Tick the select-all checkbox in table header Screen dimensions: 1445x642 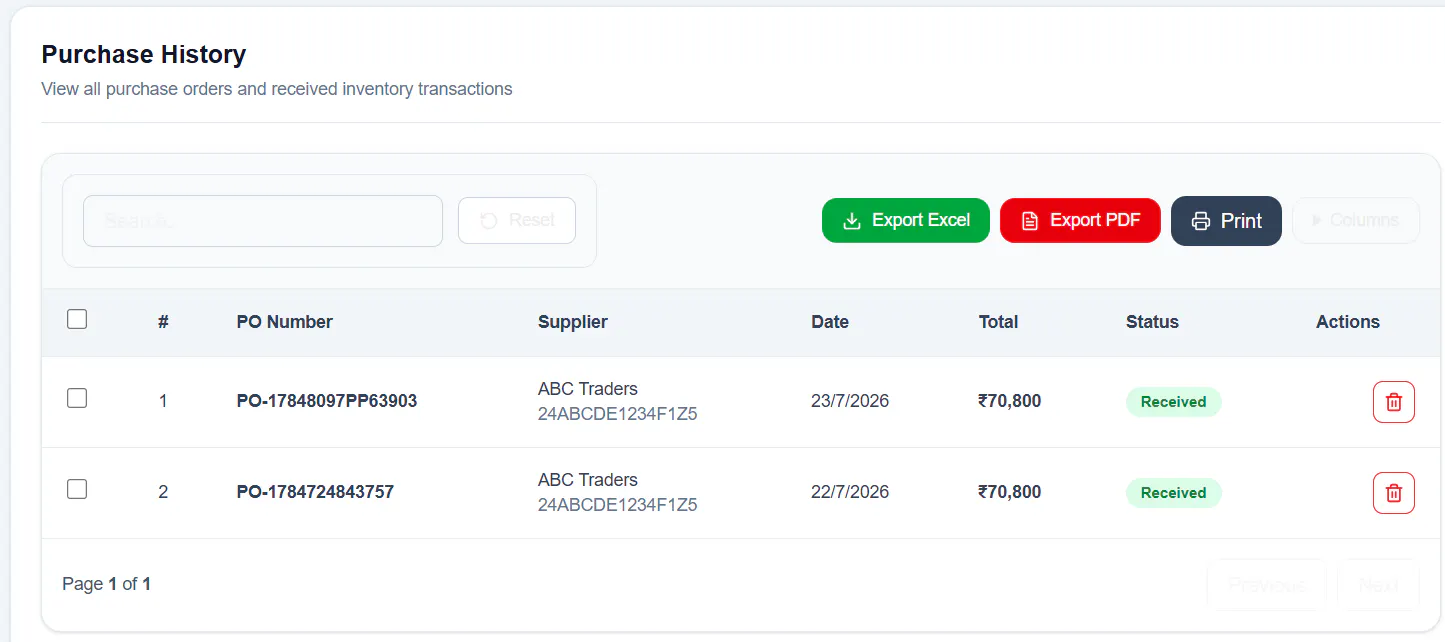coord(77,320)
